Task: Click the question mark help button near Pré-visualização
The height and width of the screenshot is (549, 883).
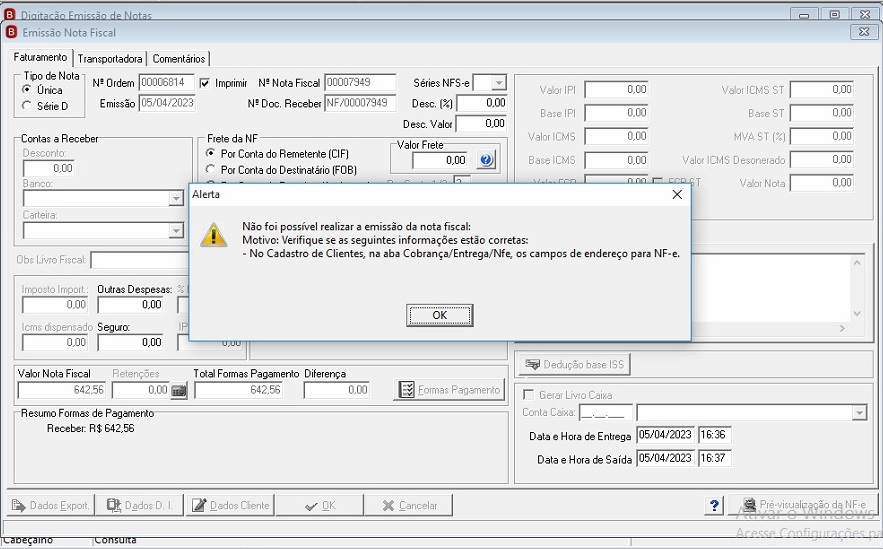Action: [x=714, y=505]
